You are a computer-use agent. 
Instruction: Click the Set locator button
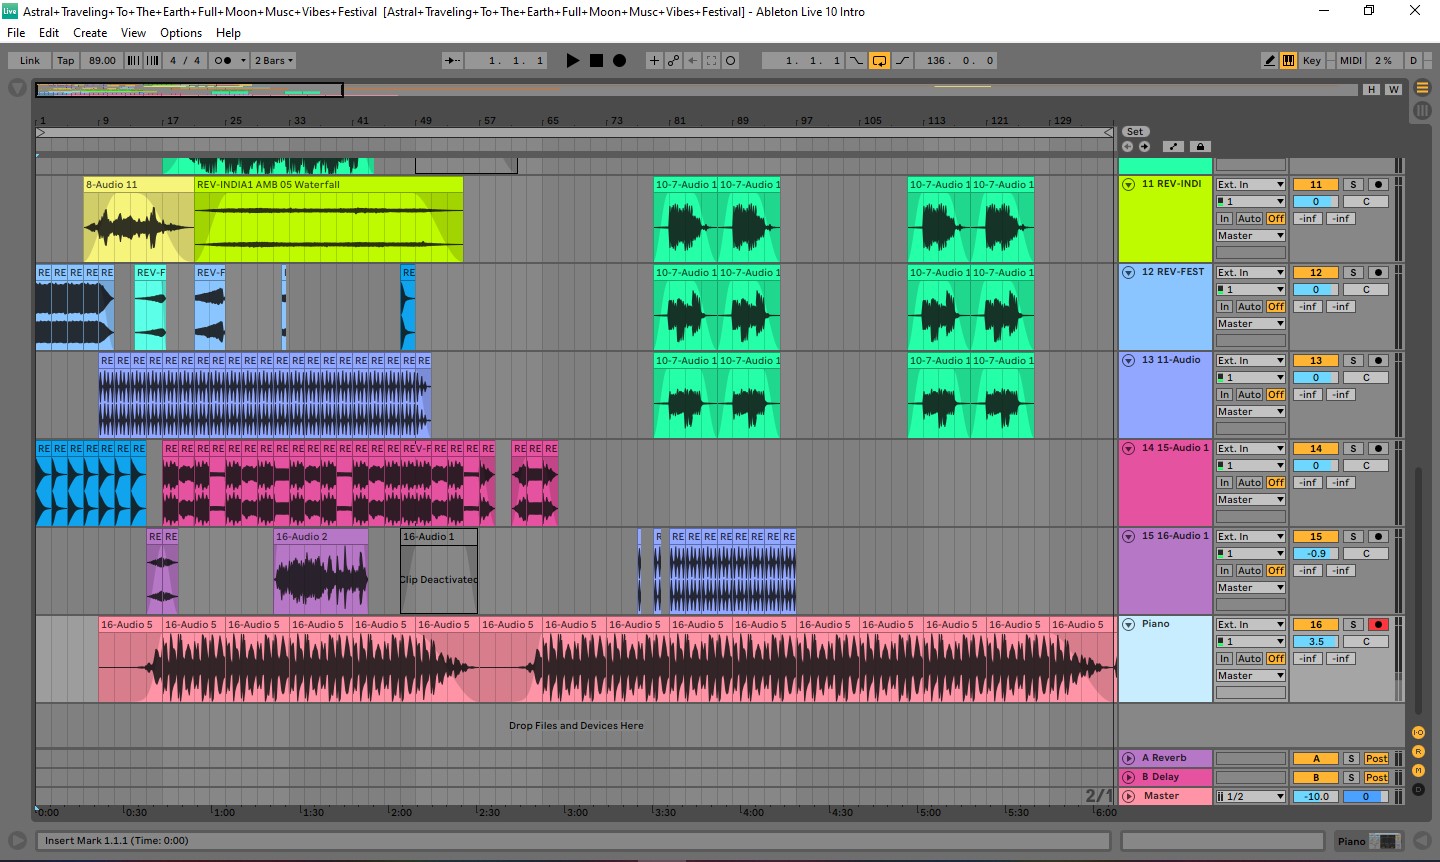click(x=1135, y=132)
